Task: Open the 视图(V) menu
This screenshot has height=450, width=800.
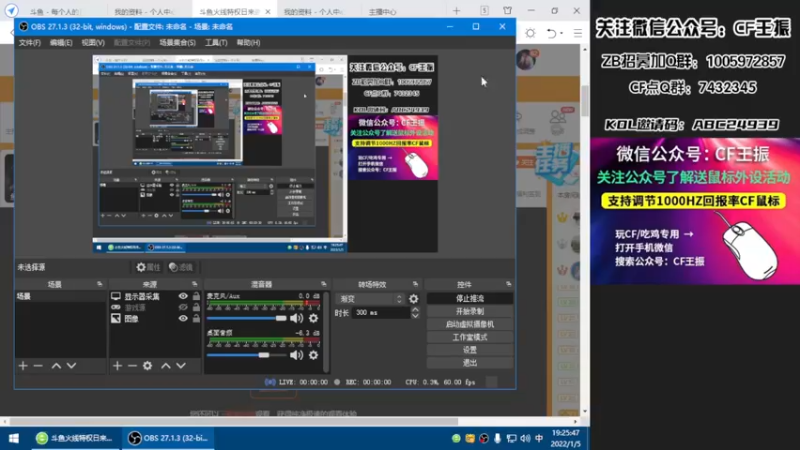Action: 93,43
